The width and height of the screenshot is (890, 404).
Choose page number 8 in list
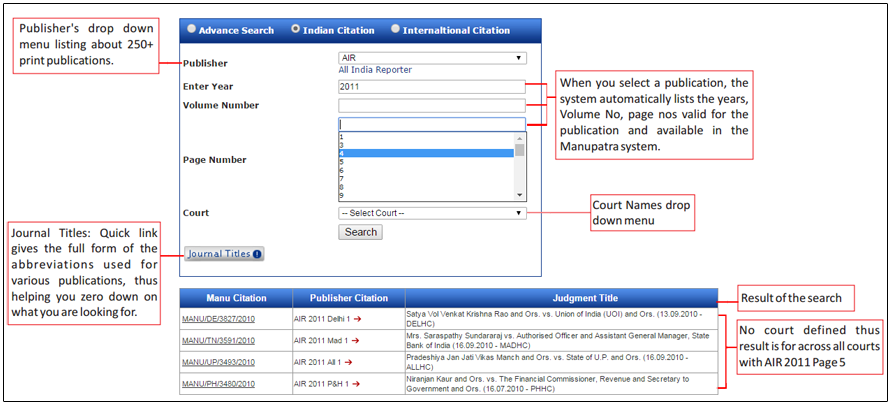click(x=426, y=187)
